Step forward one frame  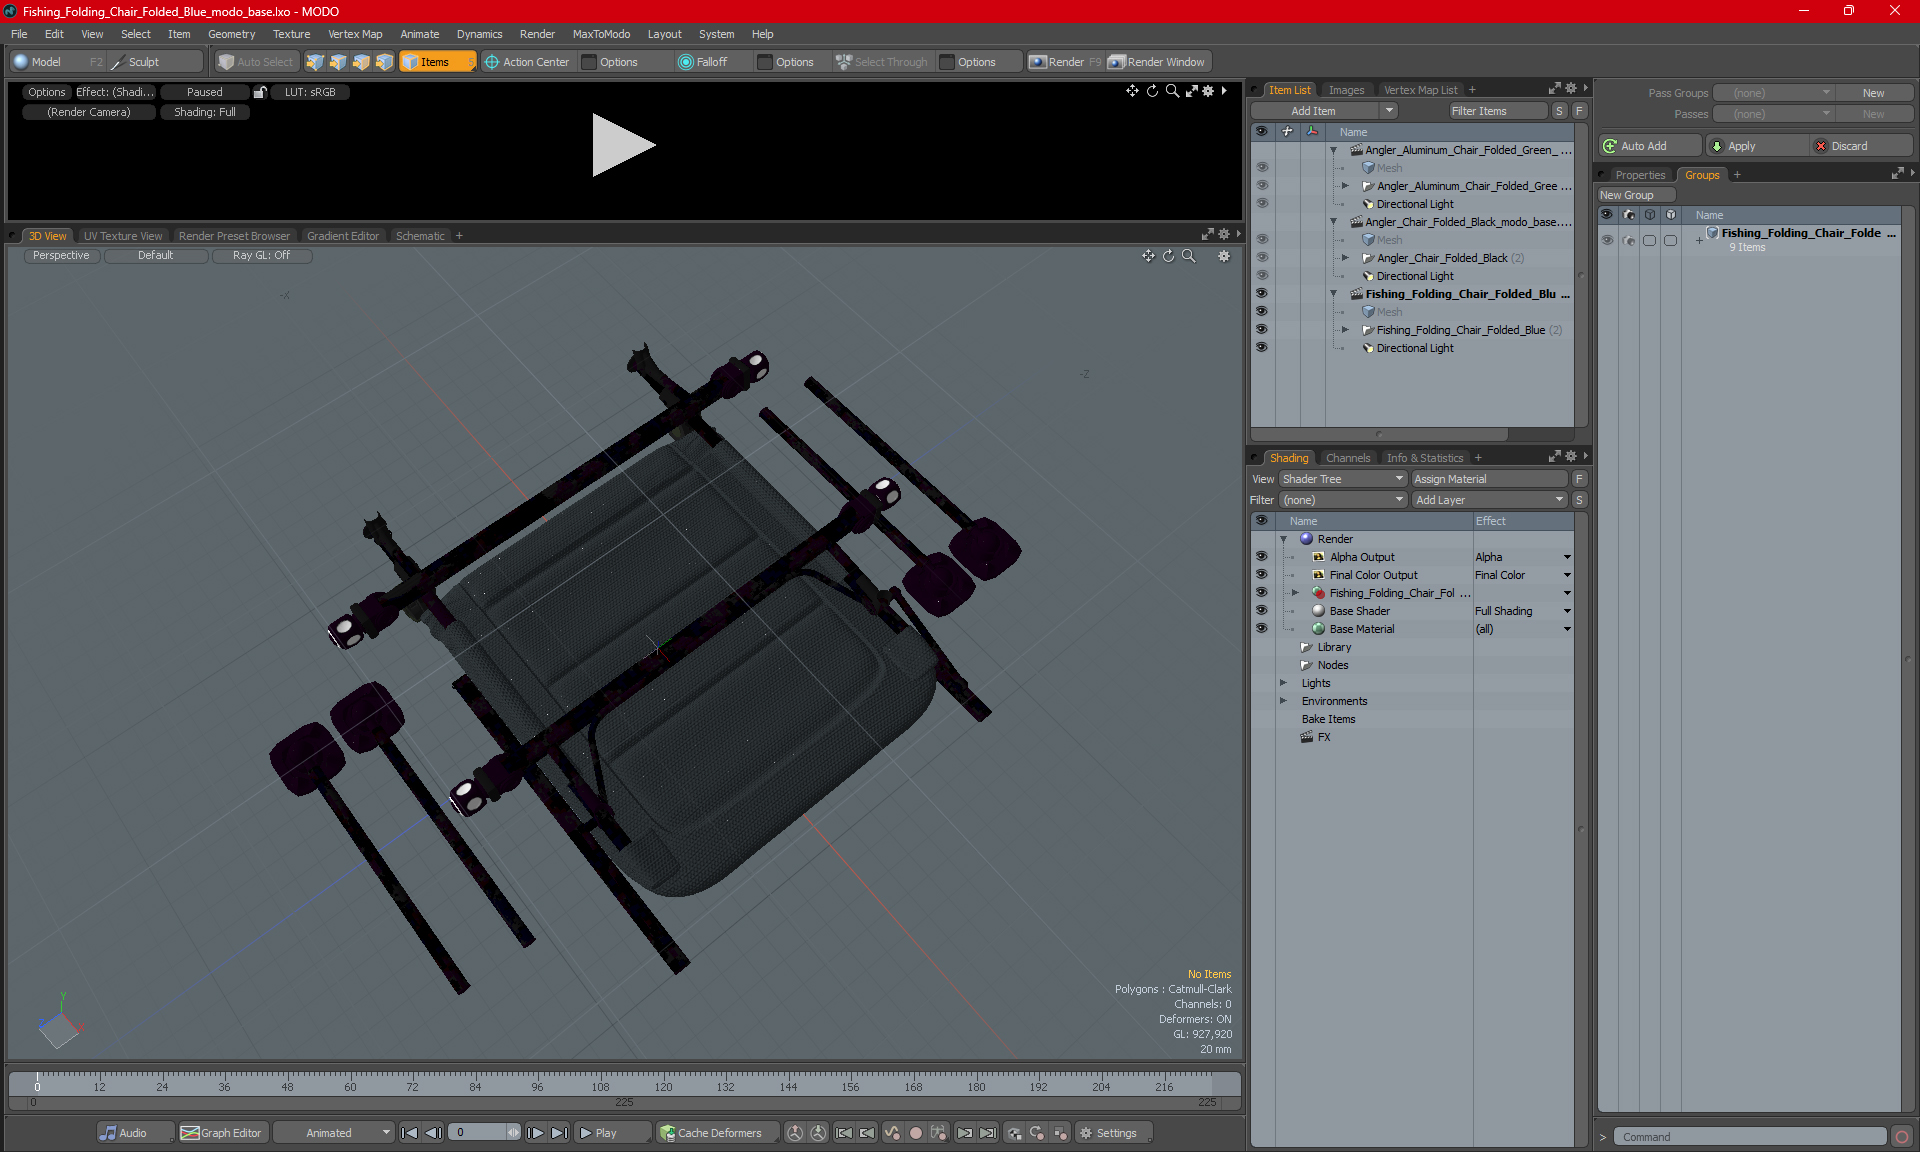coord(535,1133)
